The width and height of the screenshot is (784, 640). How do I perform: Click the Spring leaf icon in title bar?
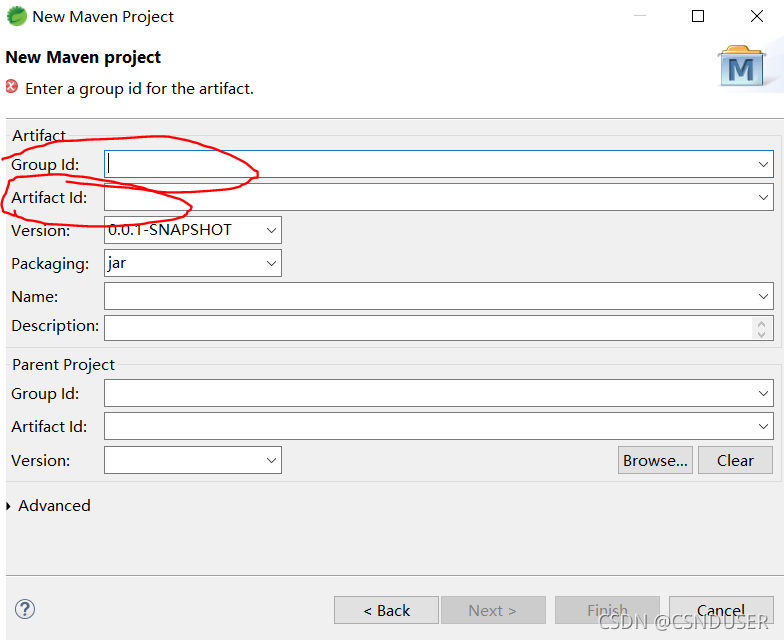(x=16, y=16)
